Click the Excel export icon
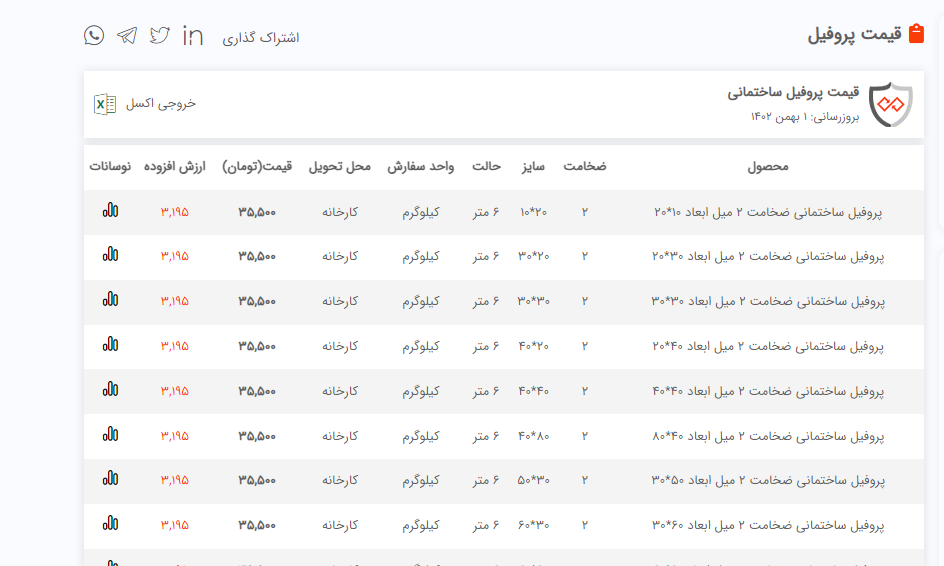The width and height of the screenshot is (944, 566). pos(104,104)
